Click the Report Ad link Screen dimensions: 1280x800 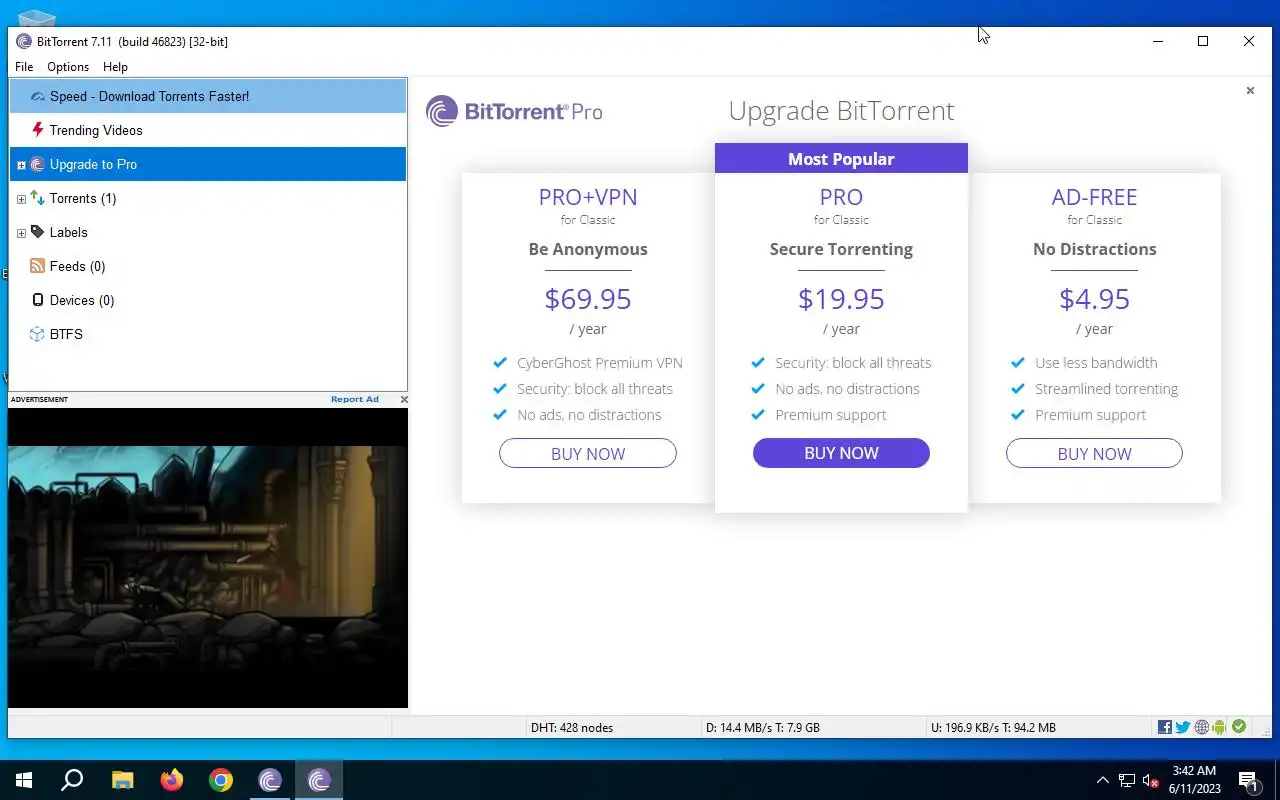pyautogui.click(x=355, y=399)
